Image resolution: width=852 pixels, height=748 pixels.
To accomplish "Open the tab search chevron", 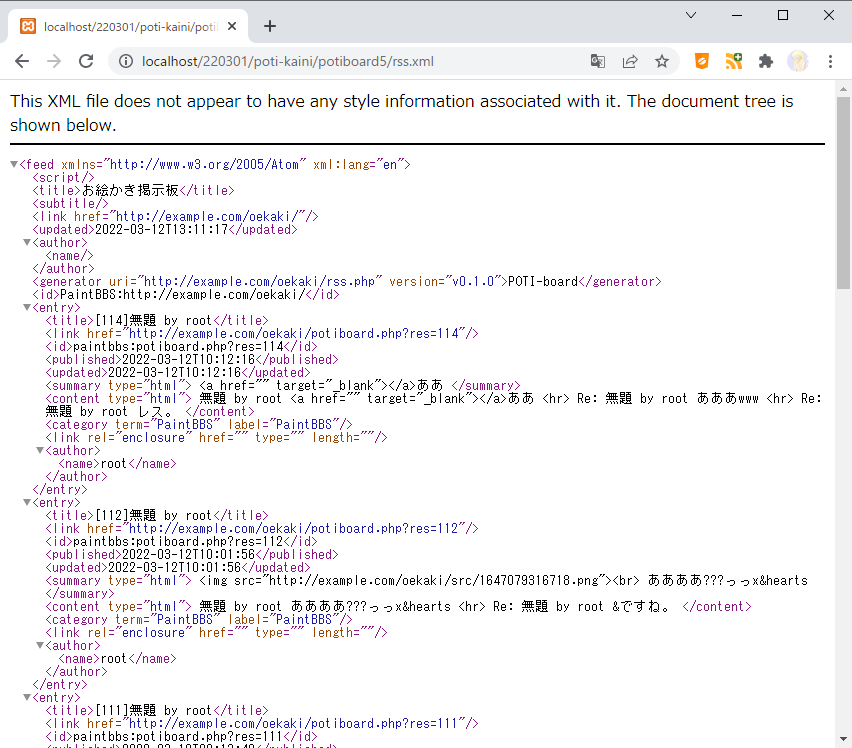I will click(x=691, y=15).
